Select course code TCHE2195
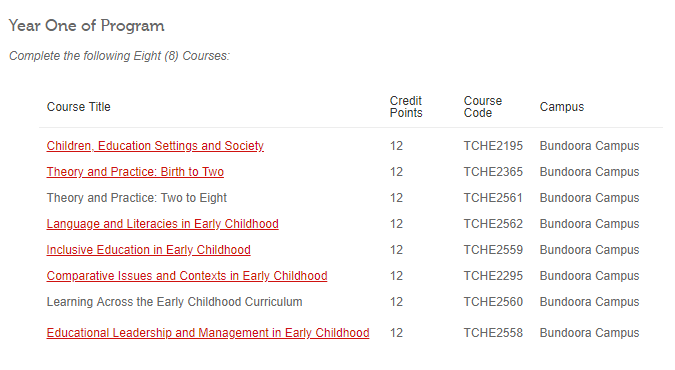Screen dimensions: 675x370 493,146
